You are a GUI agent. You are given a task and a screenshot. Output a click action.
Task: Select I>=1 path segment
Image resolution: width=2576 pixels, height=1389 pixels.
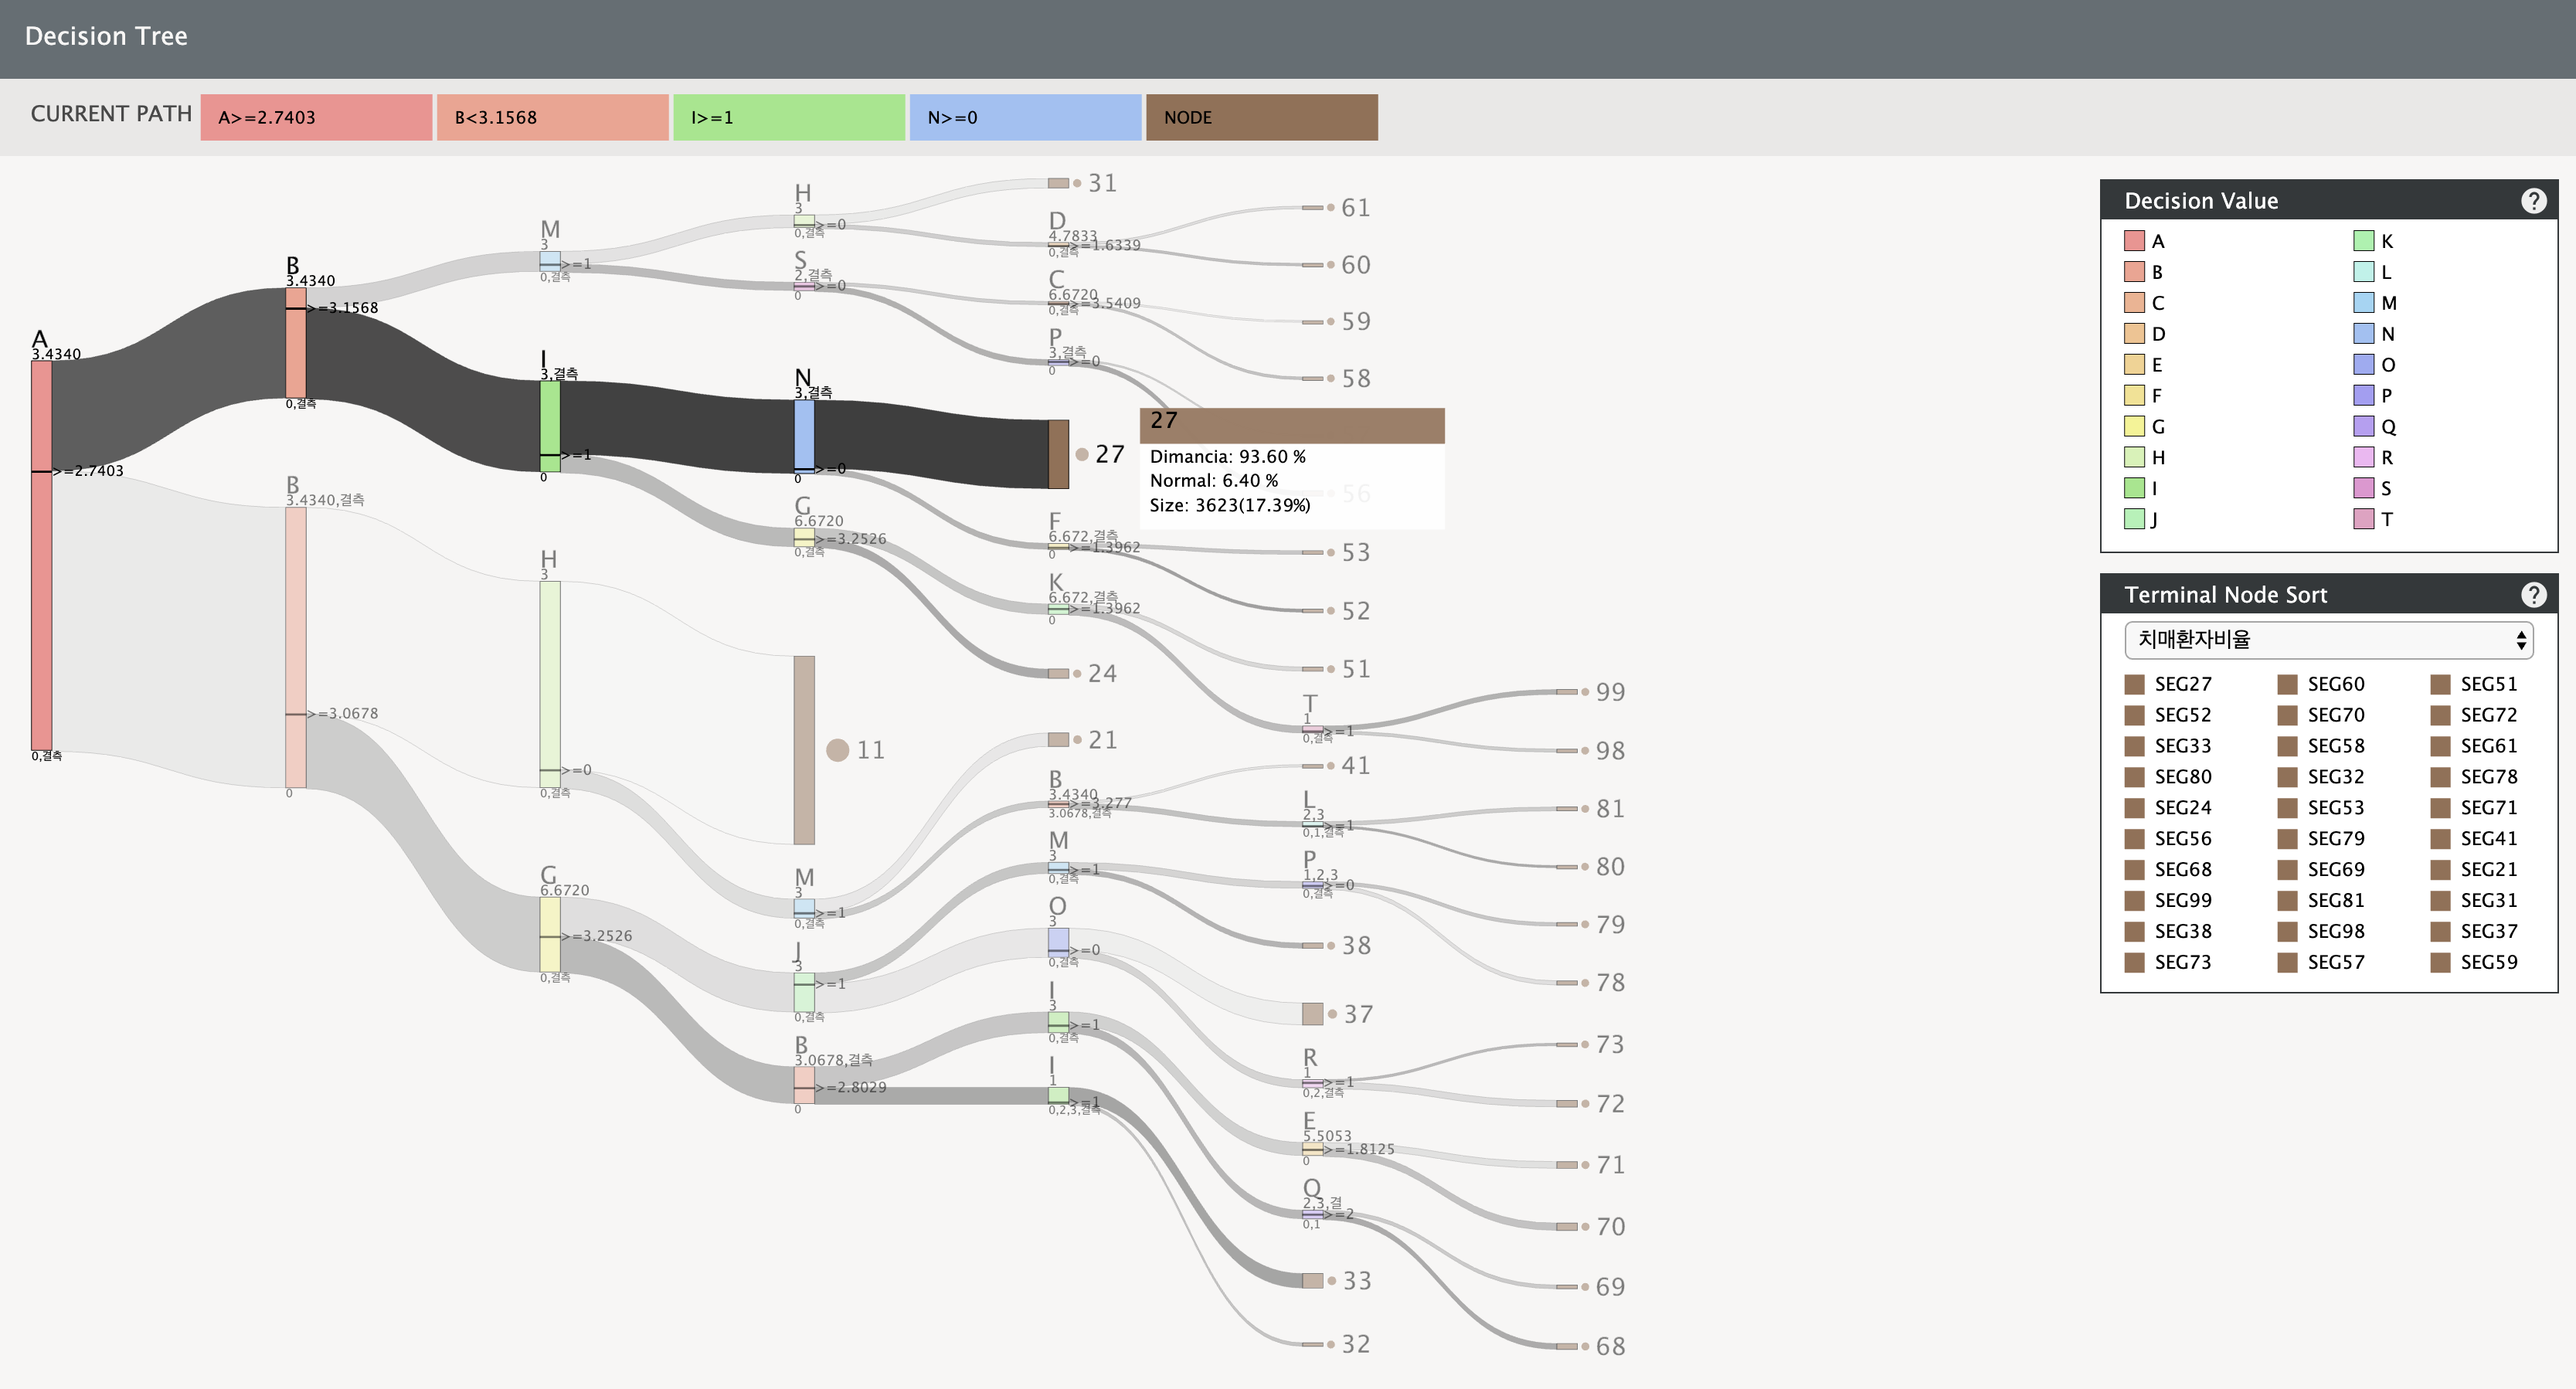[788, 117]
